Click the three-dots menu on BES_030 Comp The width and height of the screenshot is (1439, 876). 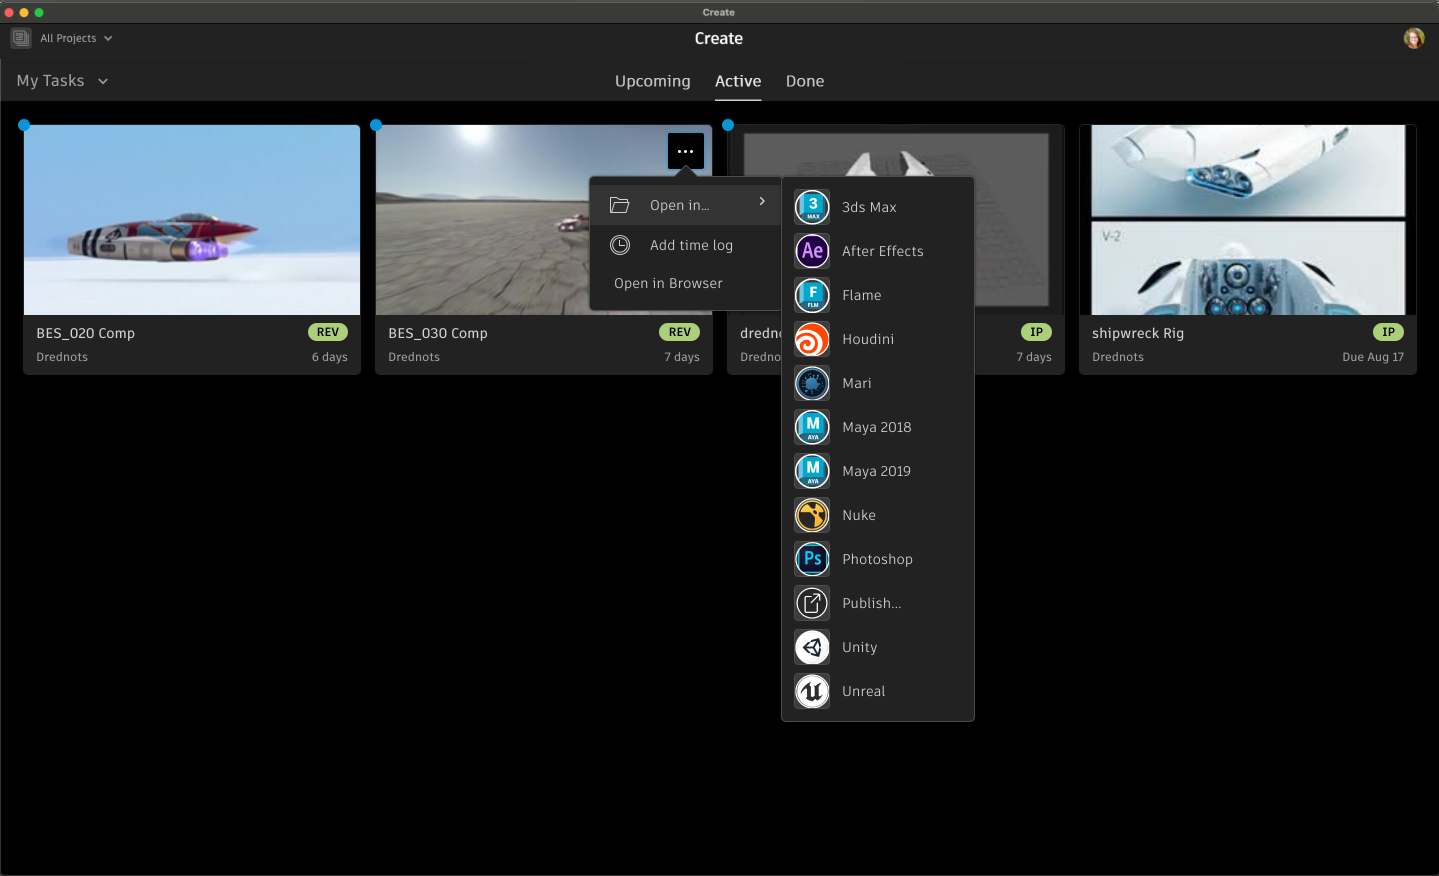(x=686, y=151)
